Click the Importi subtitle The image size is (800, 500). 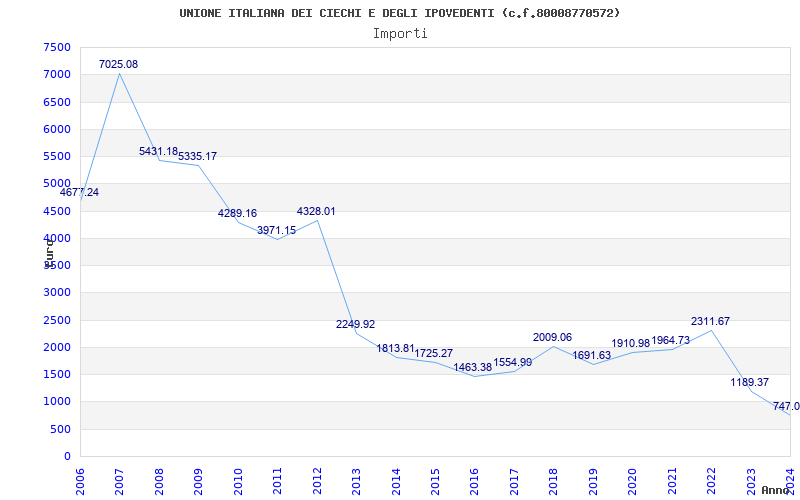[x=400, y=34]
